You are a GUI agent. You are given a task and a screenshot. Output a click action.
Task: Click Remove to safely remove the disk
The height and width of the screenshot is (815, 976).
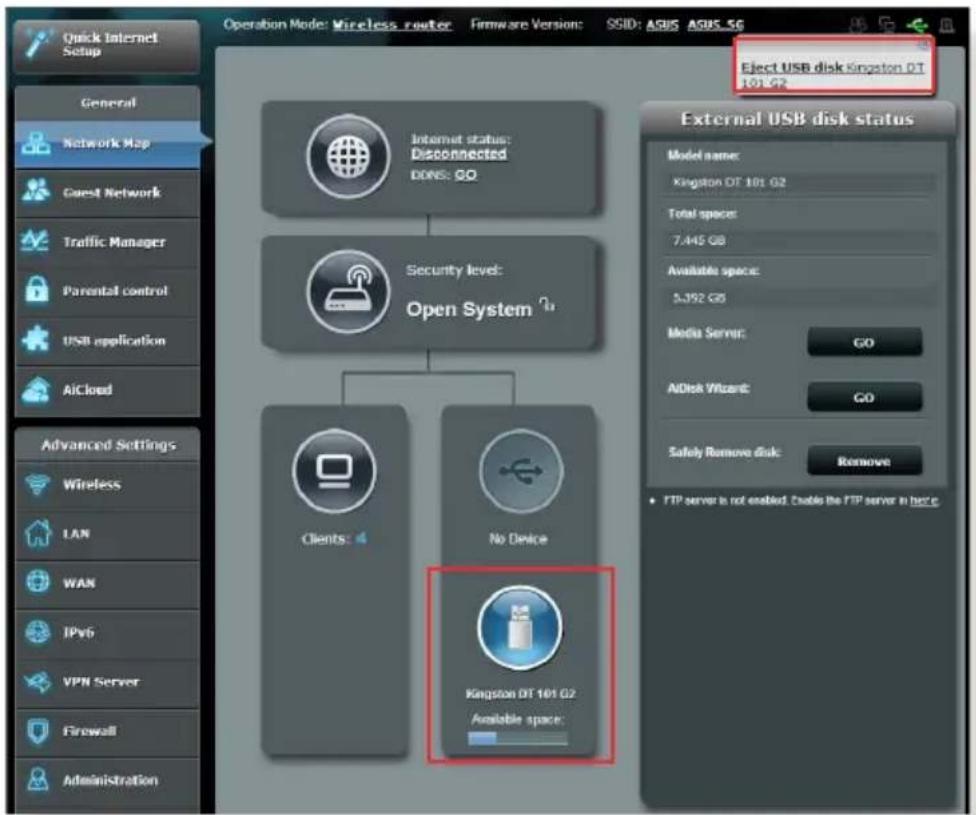click(x=865, y=461)
